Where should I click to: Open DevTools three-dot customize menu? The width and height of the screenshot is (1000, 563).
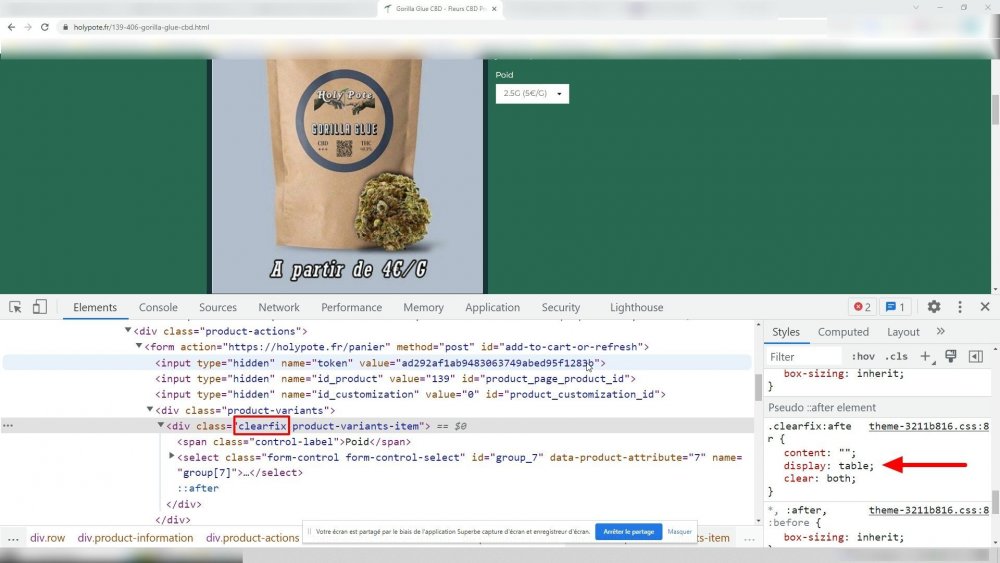coord(960,307)
